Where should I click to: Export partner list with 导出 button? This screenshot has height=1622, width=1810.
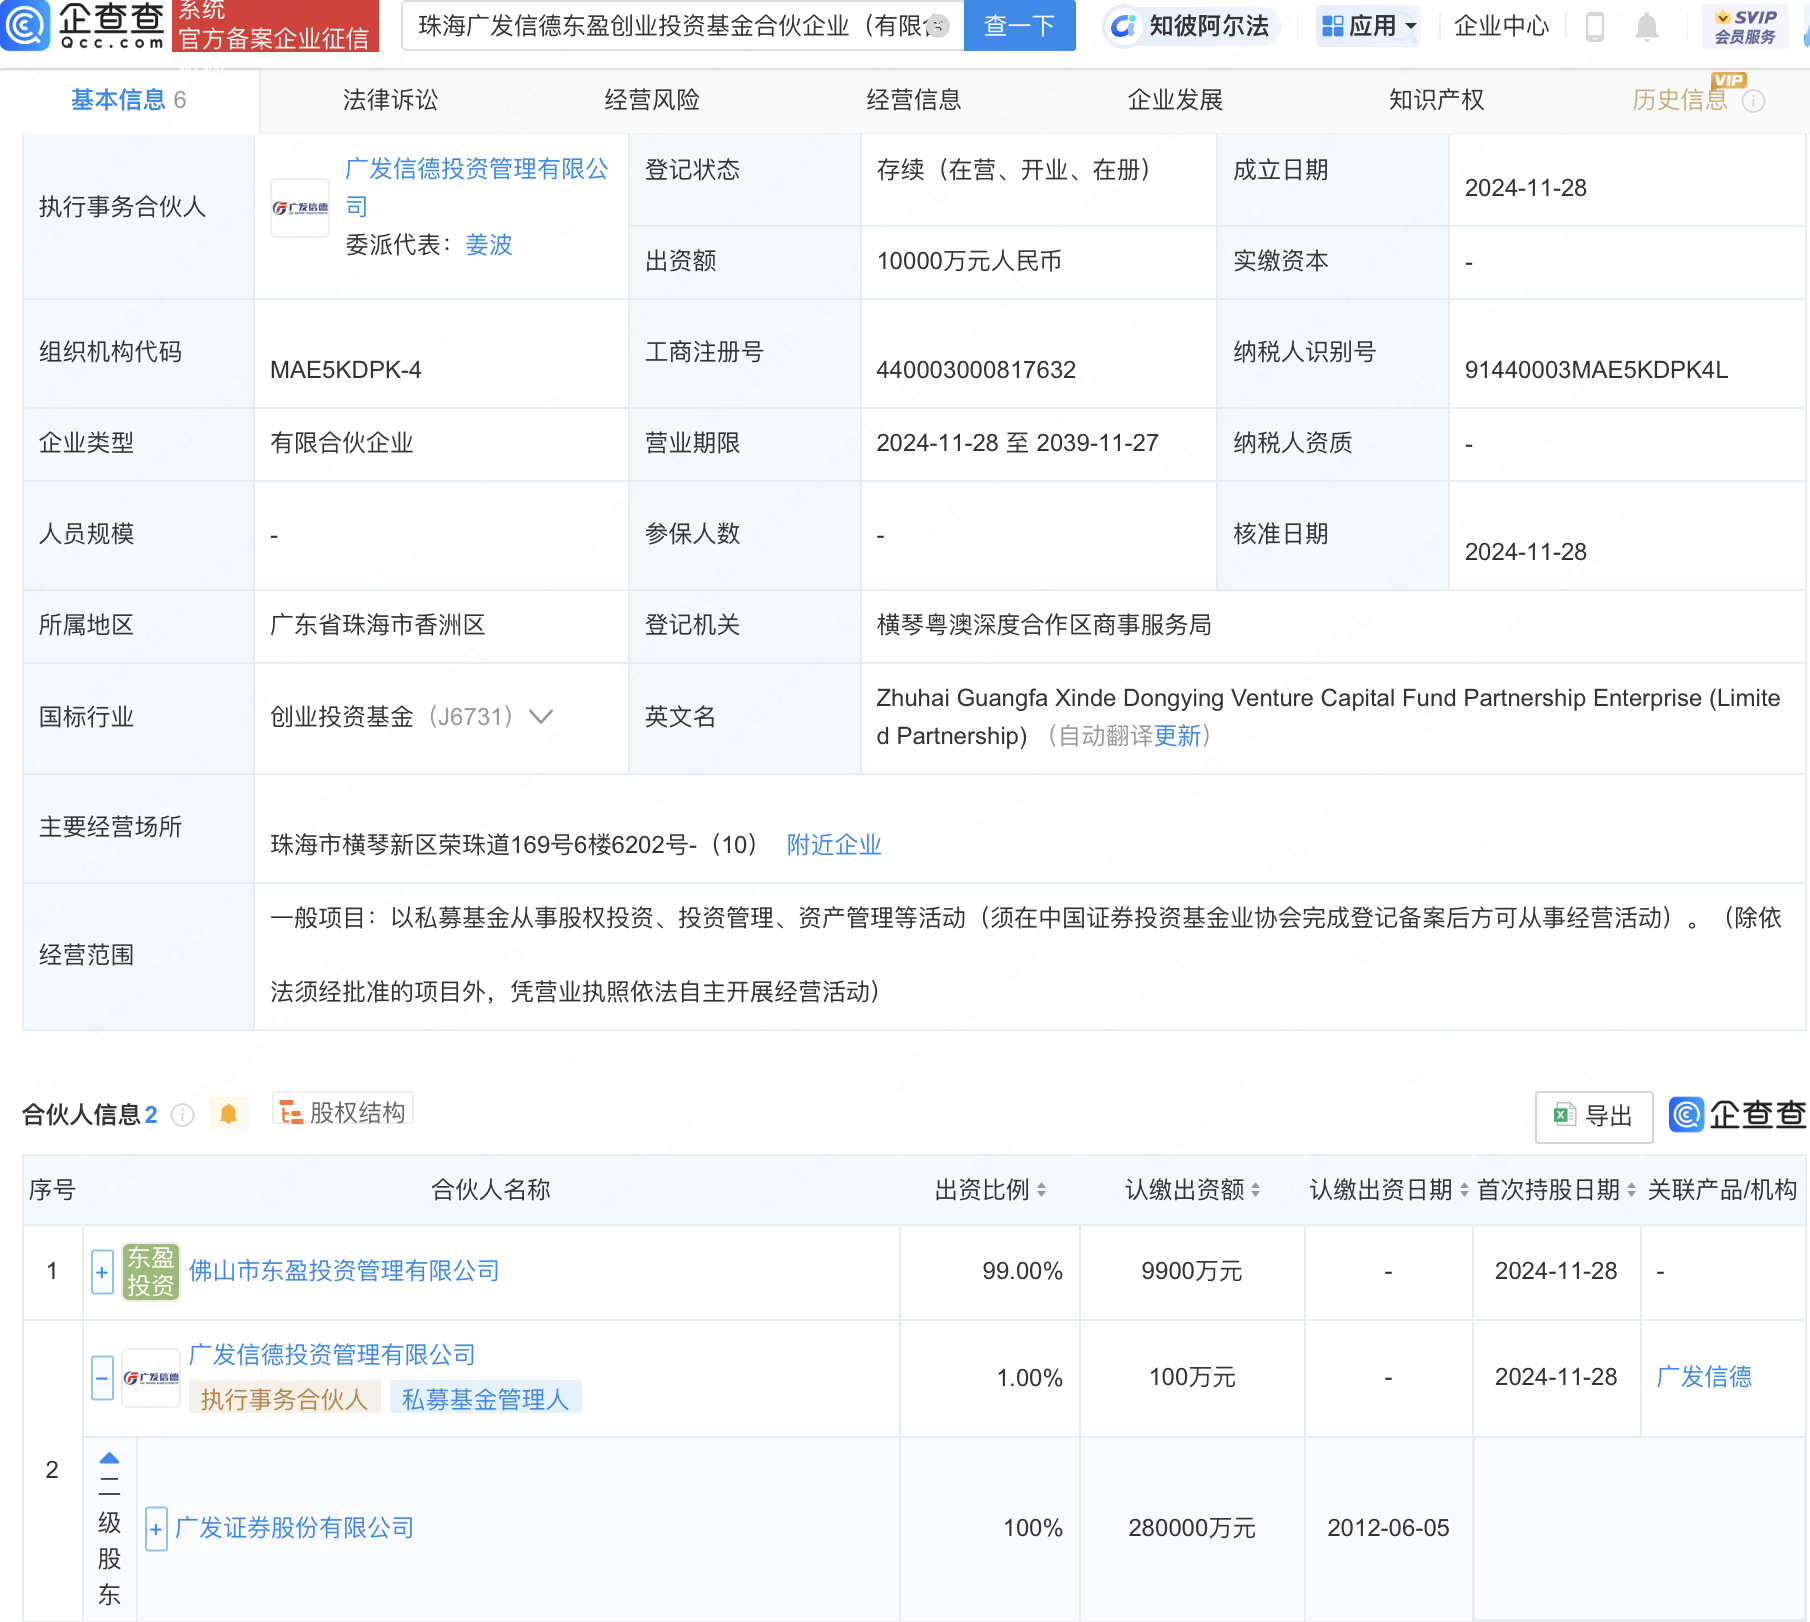(x=1593, y=1116)
